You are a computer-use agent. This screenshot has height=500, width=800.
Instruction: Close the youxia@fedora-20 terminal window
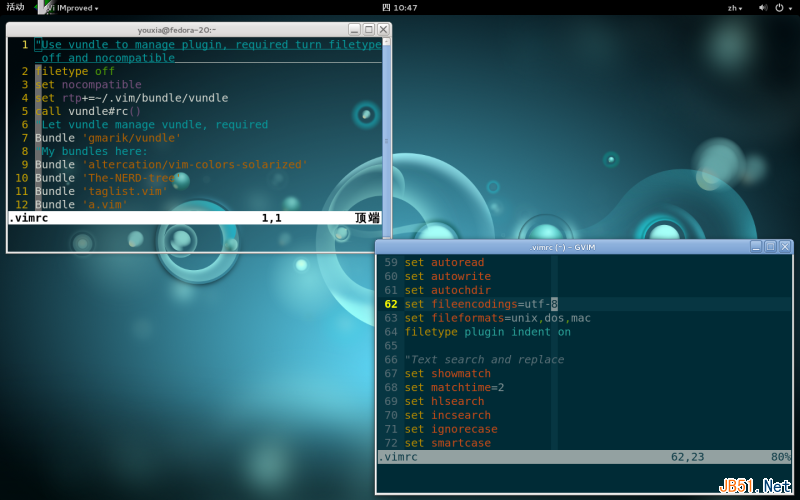383,30
